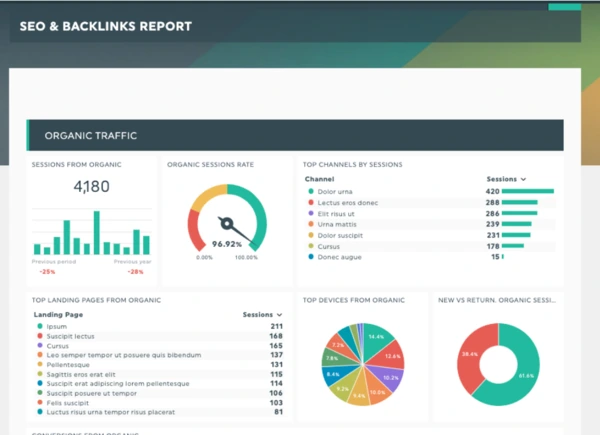Sort landing pages by Sessions column arrow
This screenshot has height=435, width=600.
(x=280, y=314)
